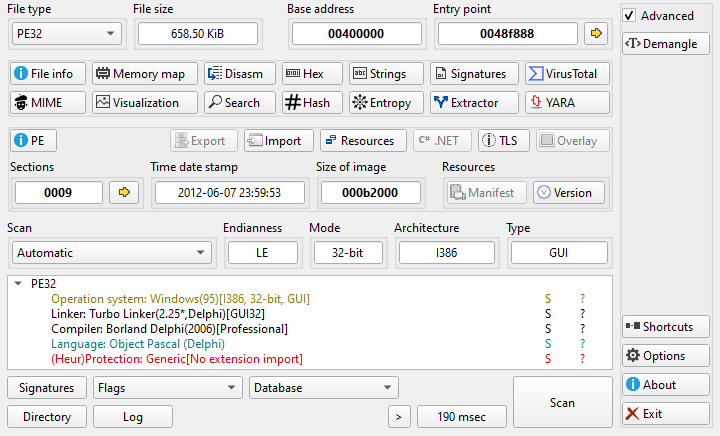Open the Hash calculator
720x436 pixels.
[306, 102]
